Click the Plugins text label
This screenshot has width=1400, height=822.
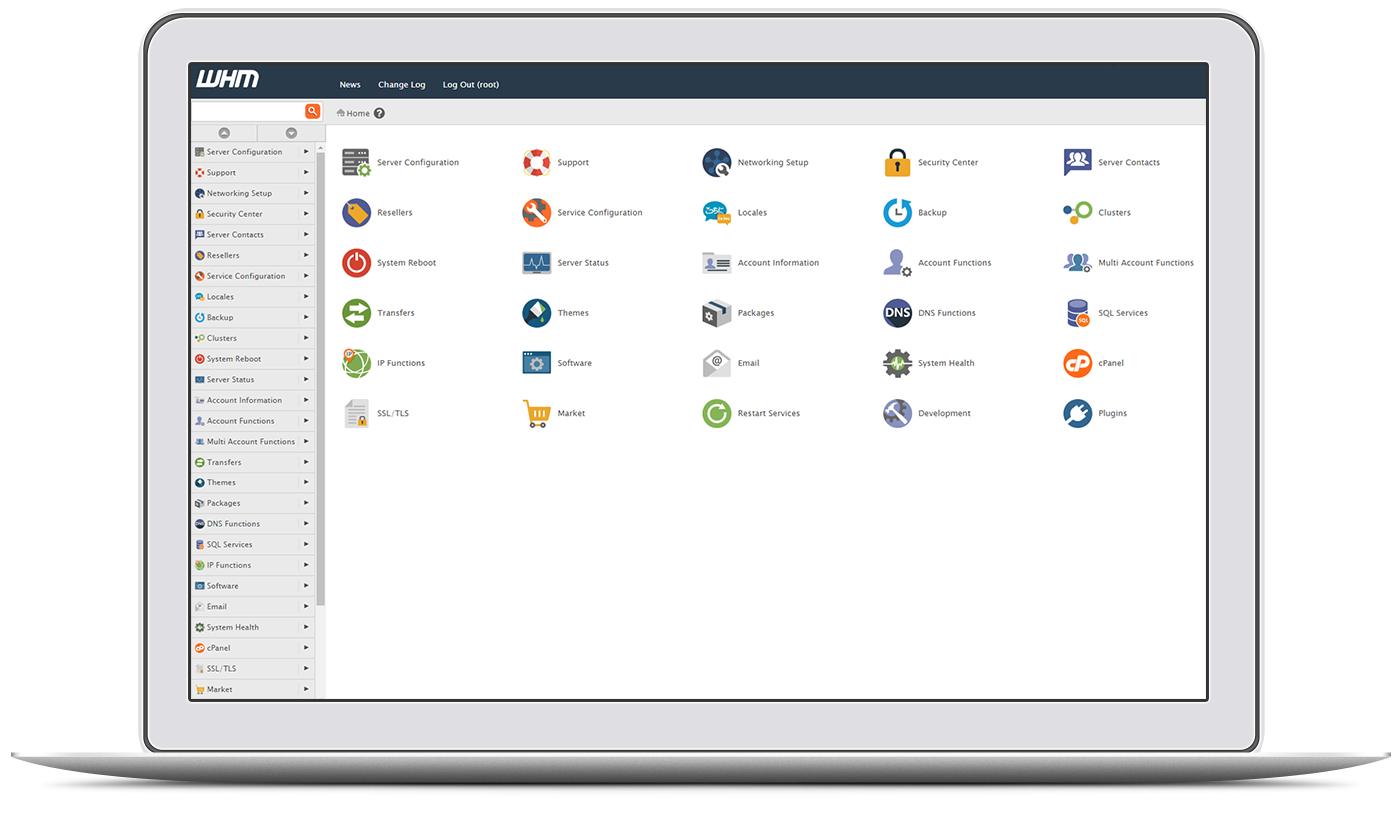click(x=1112, y=413)
